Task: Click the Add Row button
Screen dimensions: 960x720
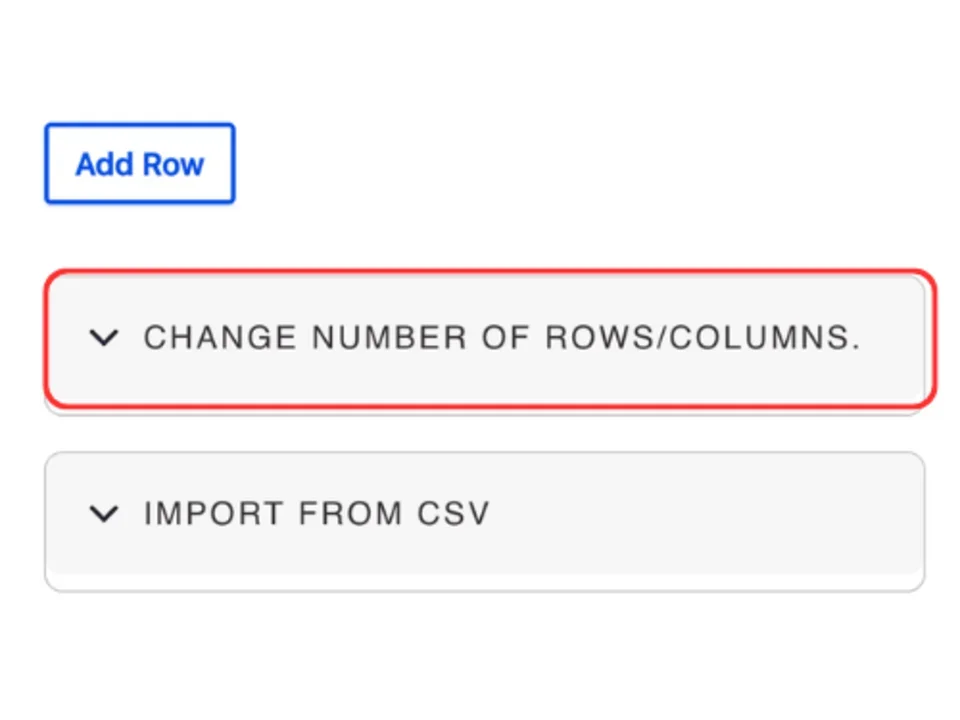Action: 139,163
